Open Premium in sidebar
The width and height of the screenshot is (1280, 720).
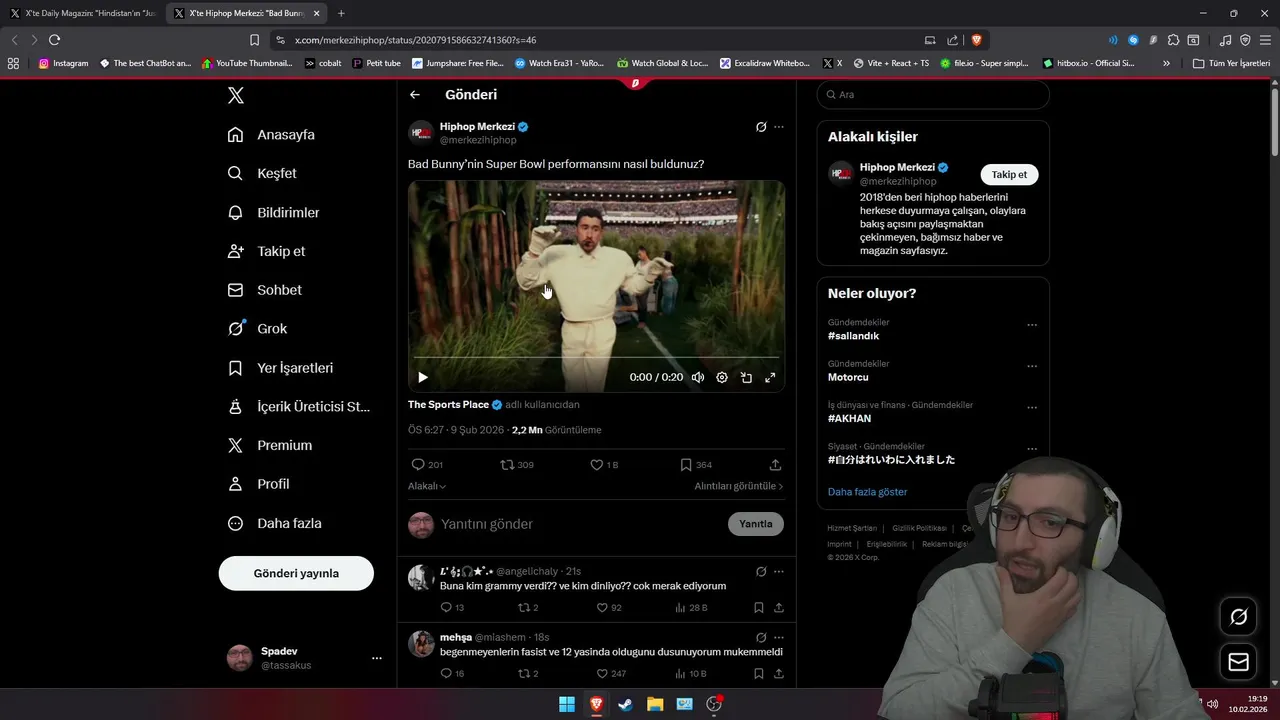(x=270, y=446)
